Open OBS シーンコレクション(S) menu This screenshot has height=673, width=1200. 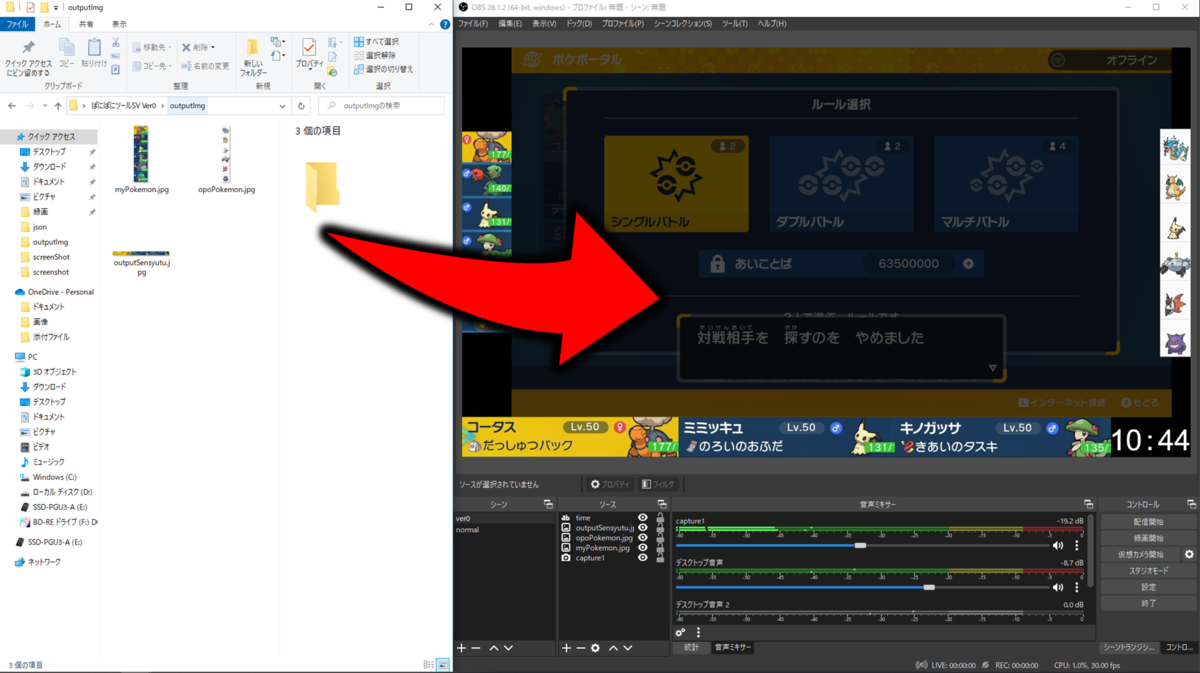[x=682, y=24]
